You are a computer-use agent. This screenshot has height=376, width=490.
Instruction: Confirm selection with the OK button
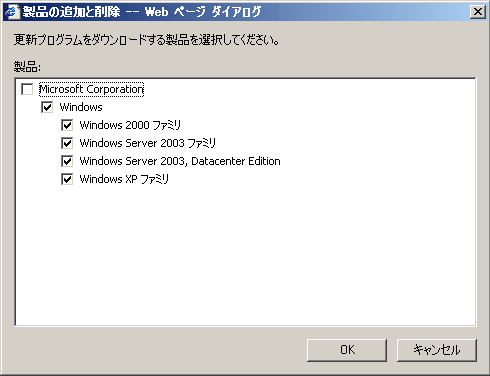(x=347, y=350)
